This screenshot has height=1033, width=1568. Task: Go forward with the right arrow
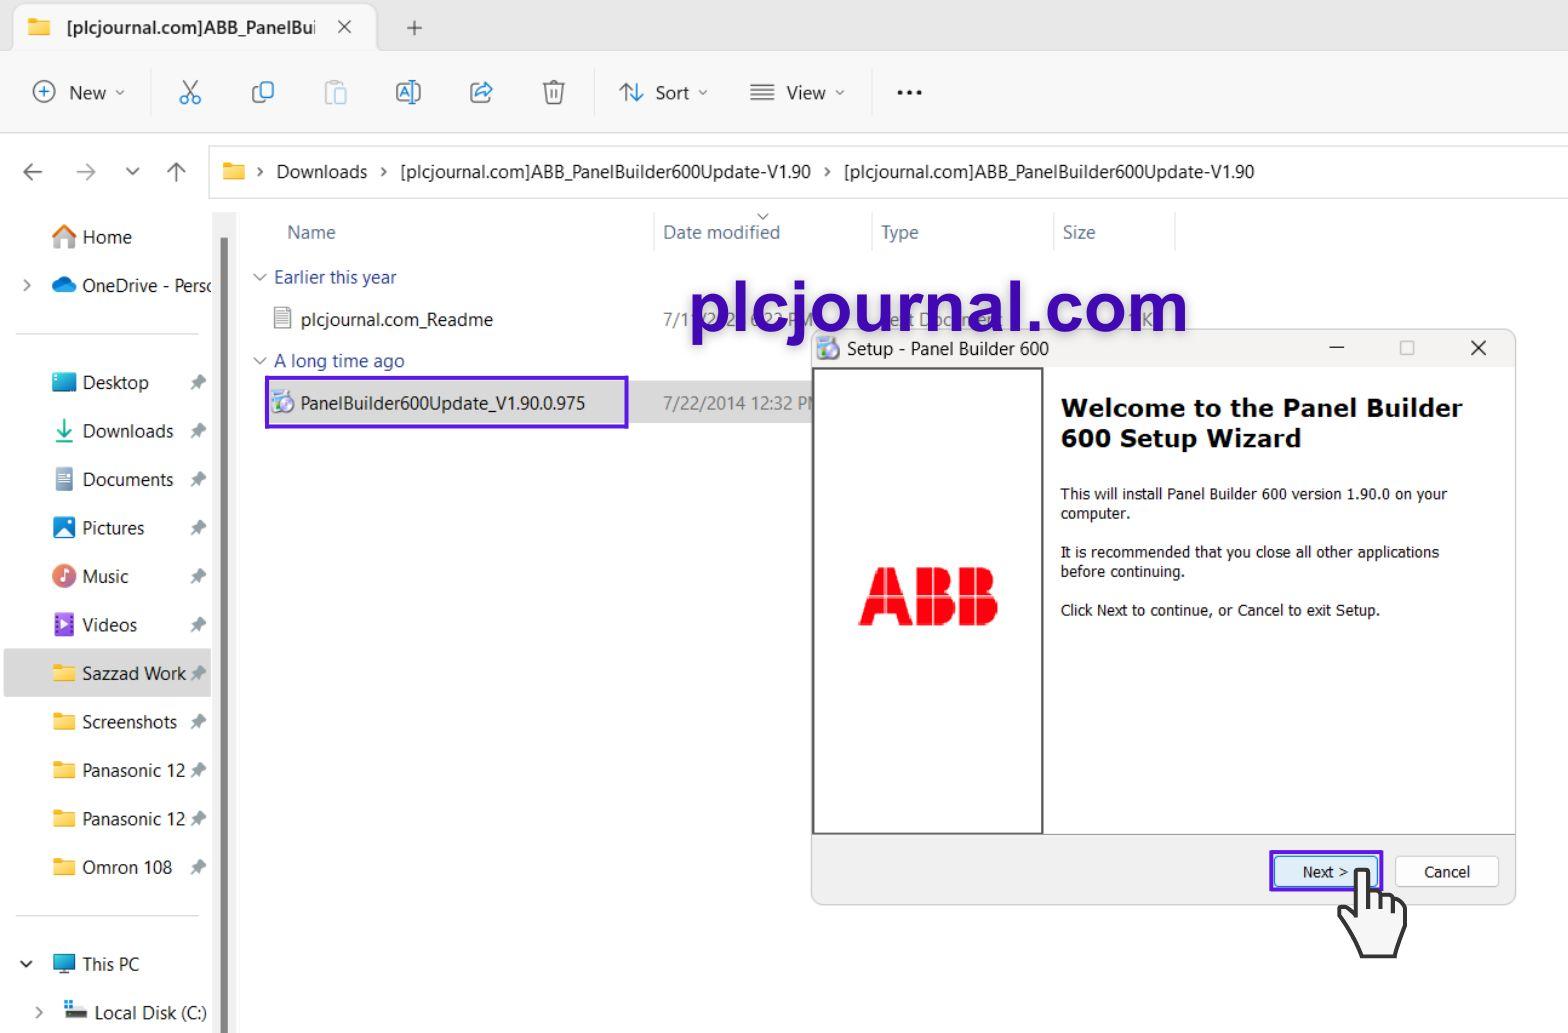[86, 172]
